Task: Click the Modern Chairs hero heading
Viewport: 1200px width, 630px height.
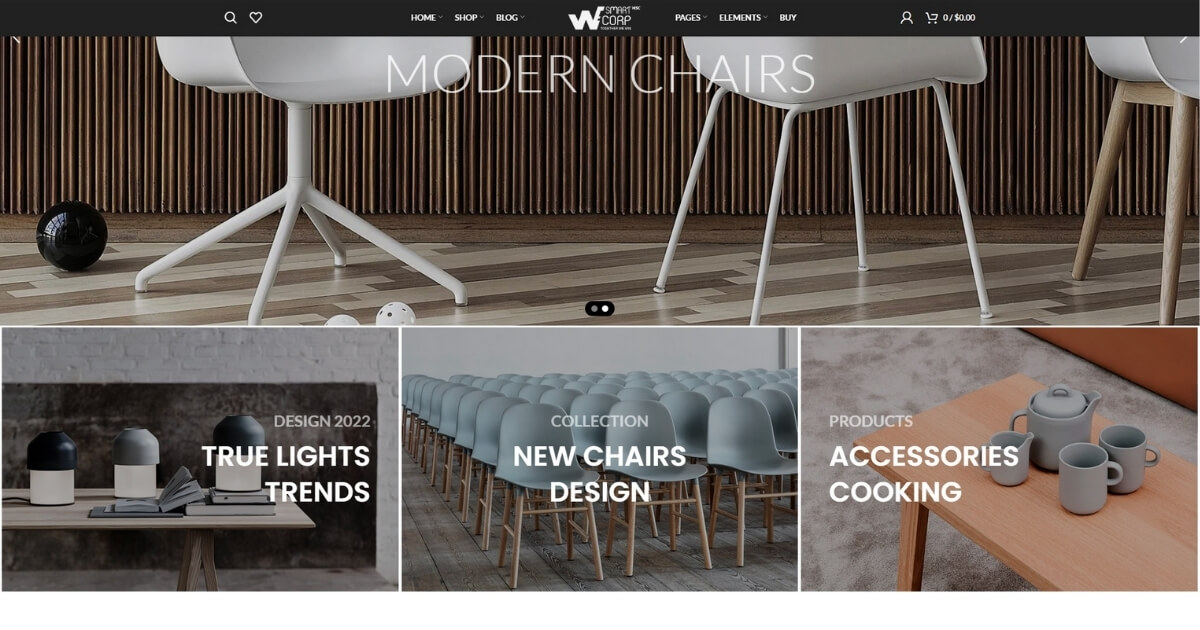Action: 600,74
